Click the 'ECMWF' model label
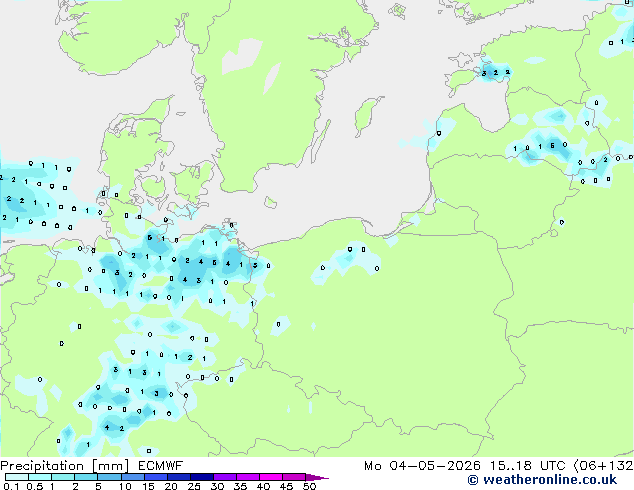The image size is (634, 490). 161,466
